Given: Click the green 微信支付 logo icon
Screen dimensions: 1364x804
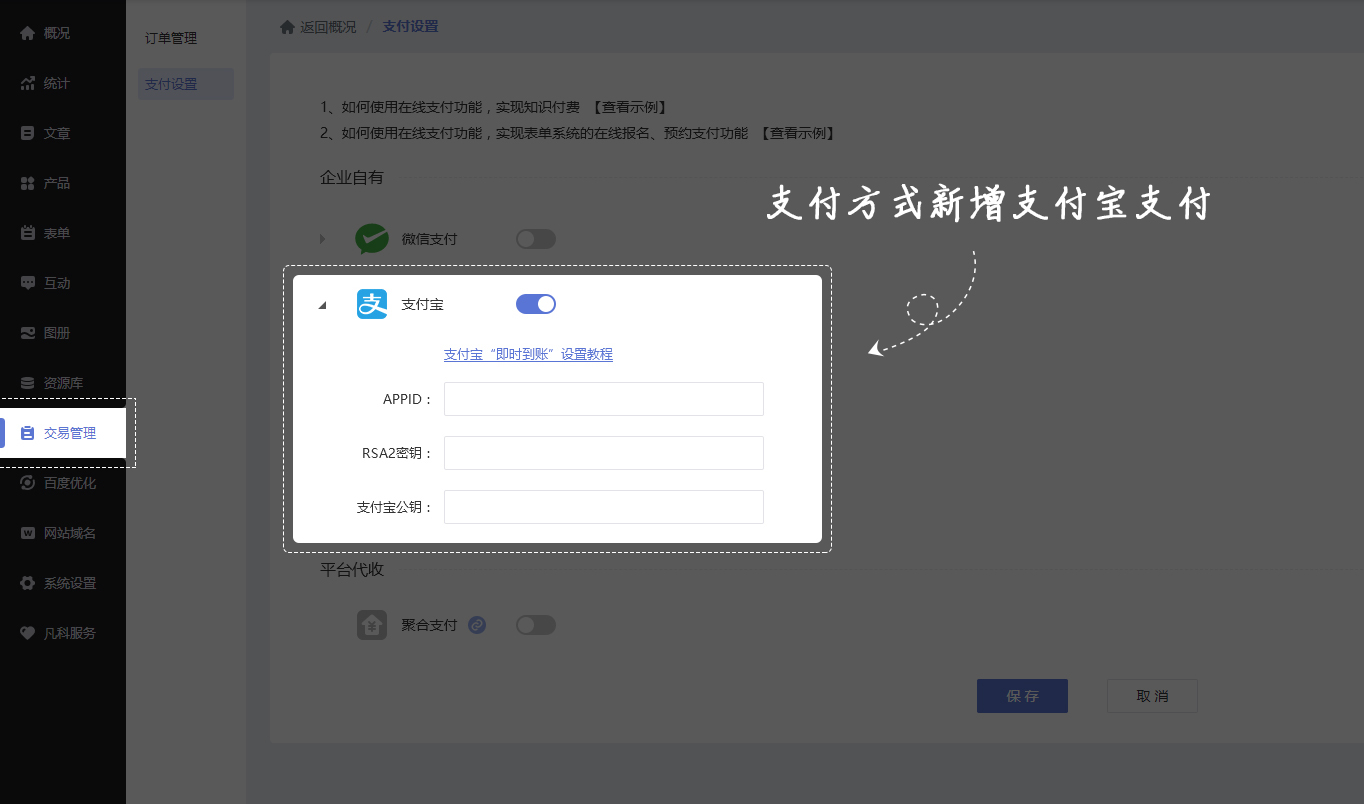Looking at the screenshot, I should pyautogui.click(x=372, y=239).
